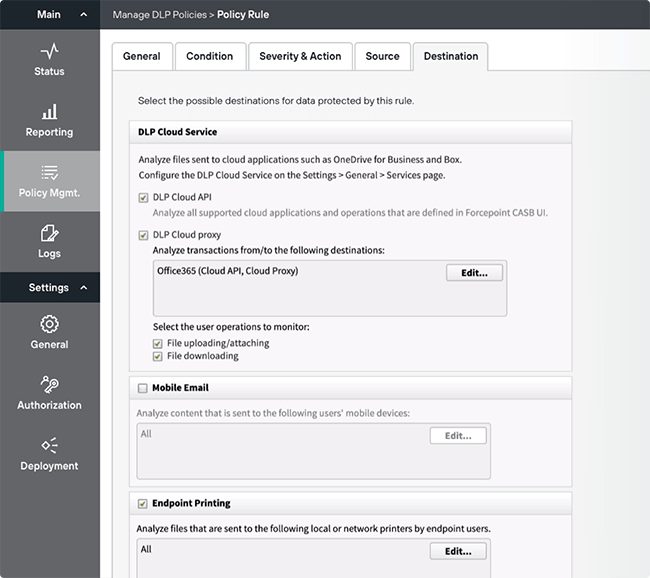Select the Policy Mgmt. checklist icon
650x578 pixels.
coord(49,172)
